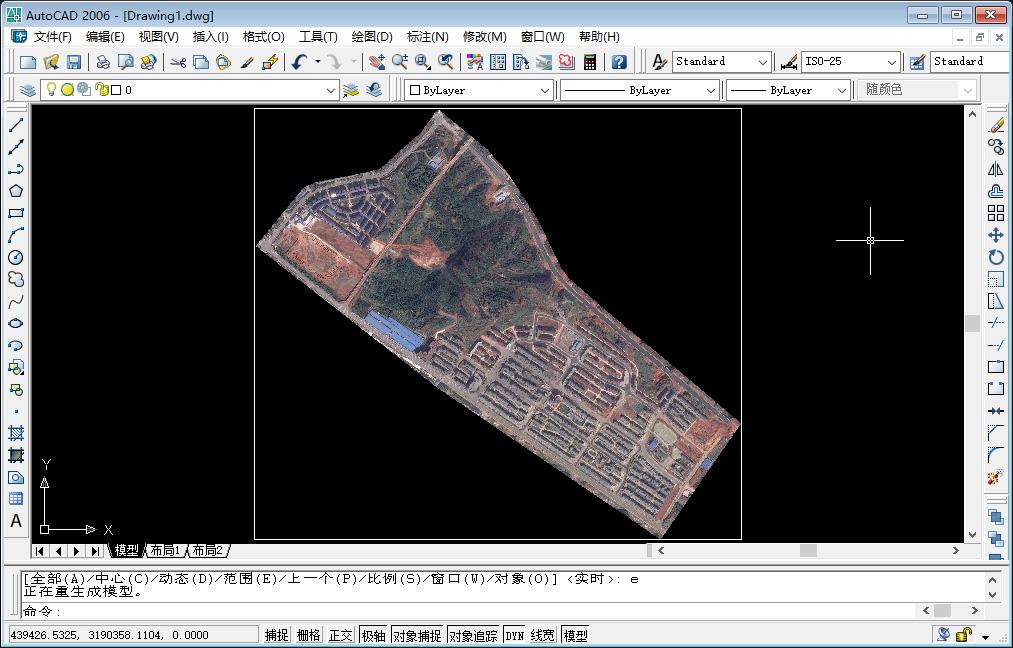Open the Standard text style dropdown
This screenshot has height=648, width=1013.
click(762, 62)
